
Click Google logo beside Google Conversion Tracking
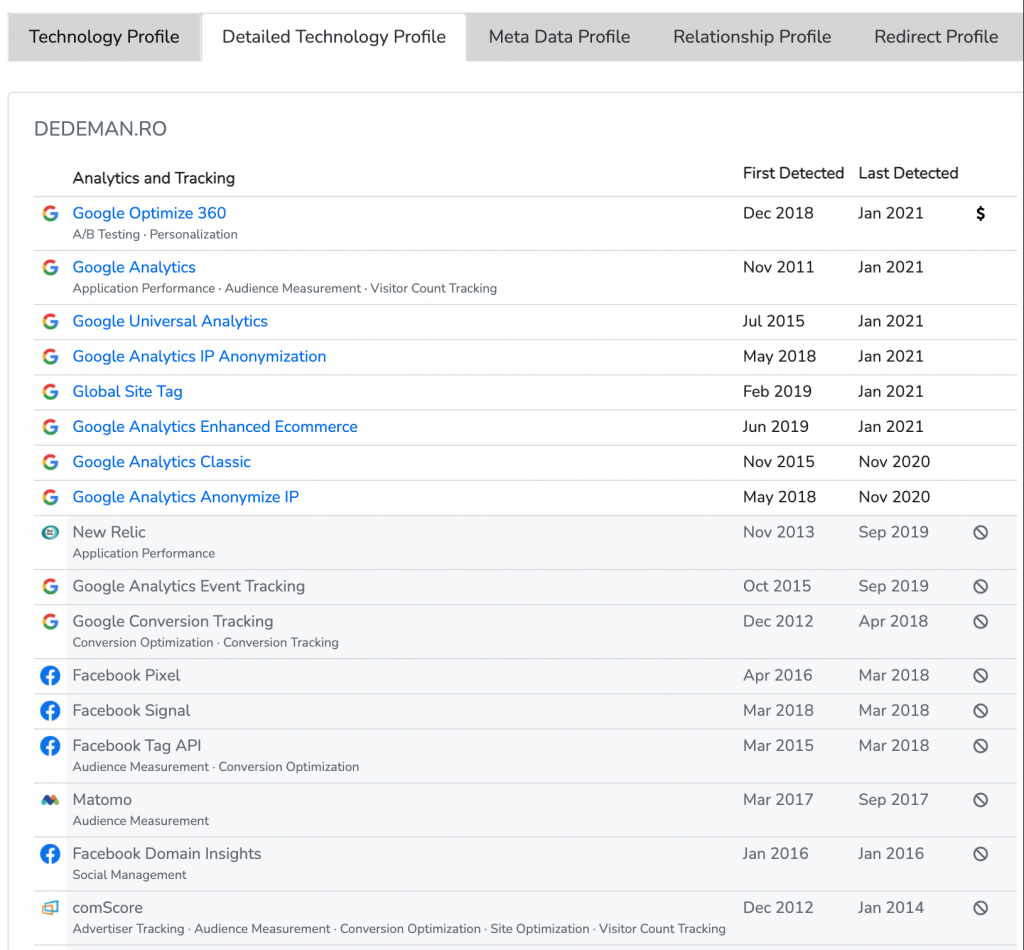[50, 622]
